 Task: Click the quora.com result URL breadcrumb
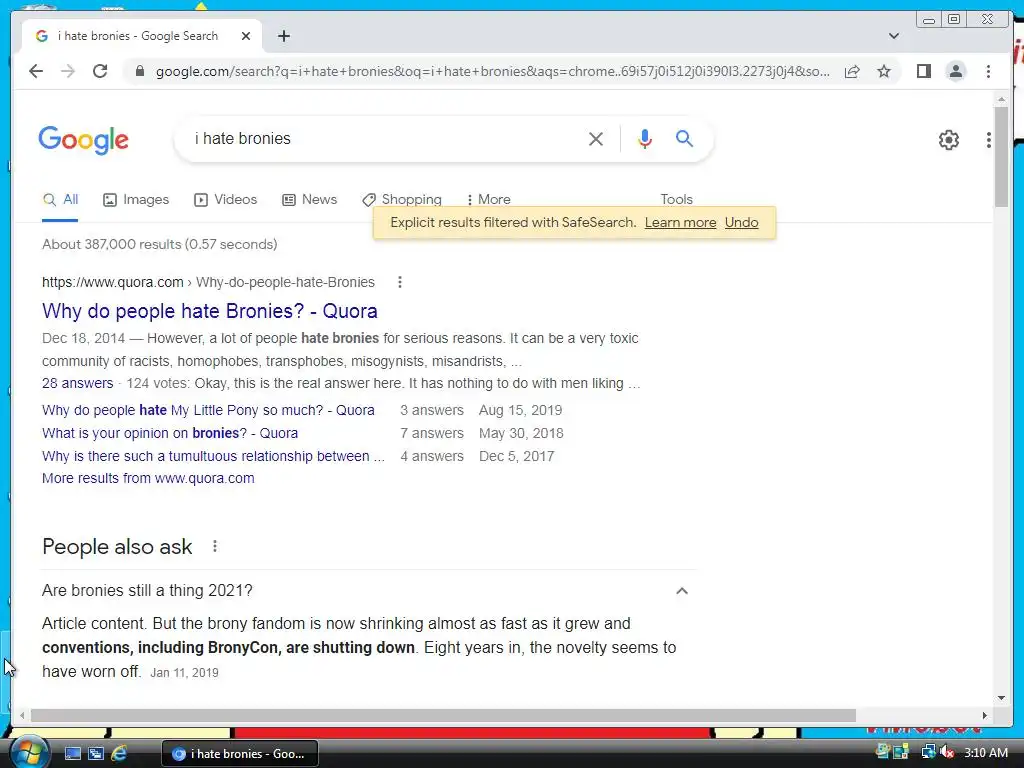208,282
